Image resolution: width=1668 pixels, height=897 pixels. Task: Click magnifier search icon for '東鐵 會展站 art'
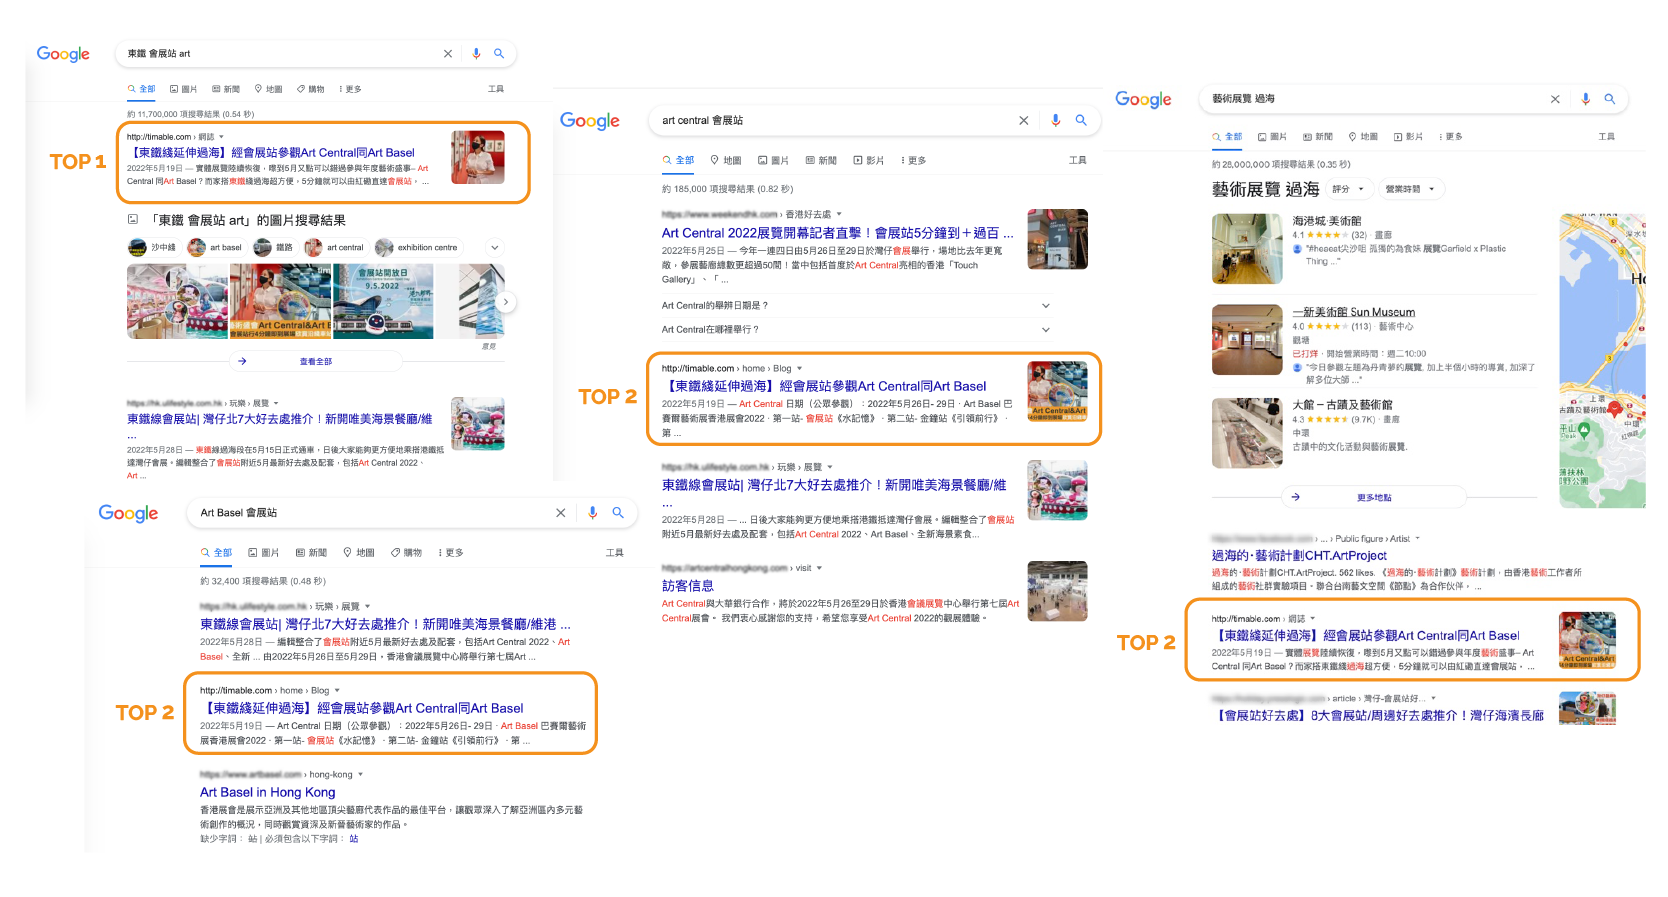coord(499,54)
